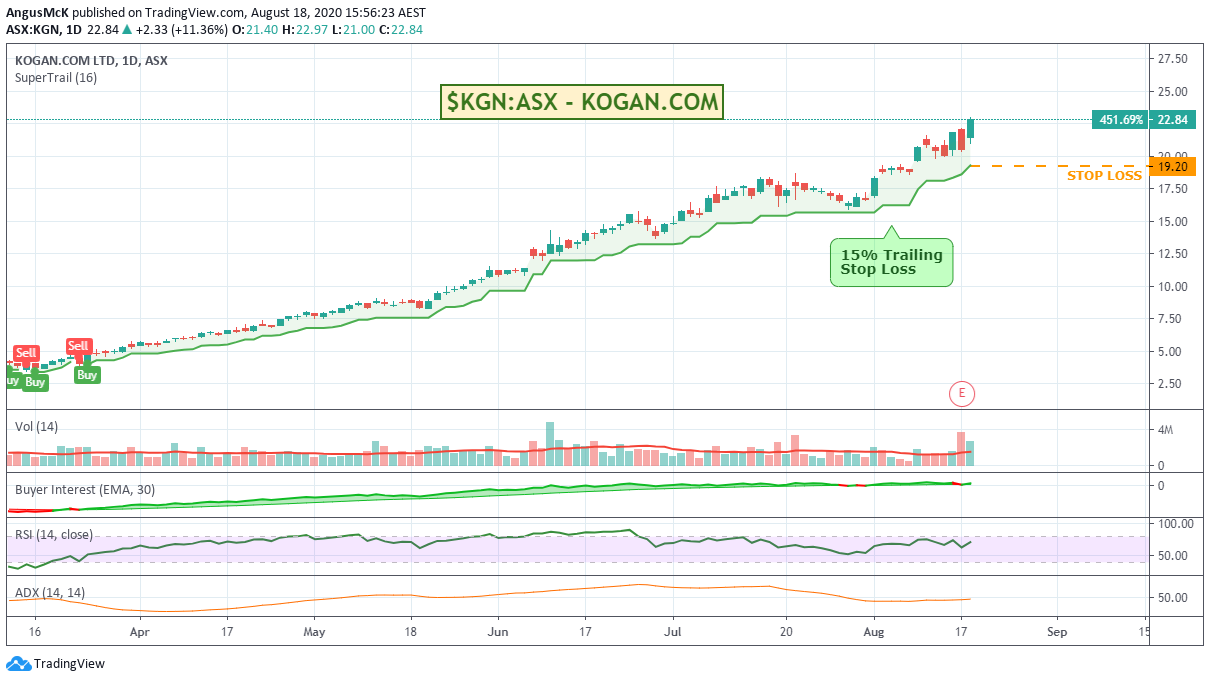The width and height of the screenshot is (1210, 682).
Task: Click the 'Jul' date axis label
Action: tap(673, 633)
